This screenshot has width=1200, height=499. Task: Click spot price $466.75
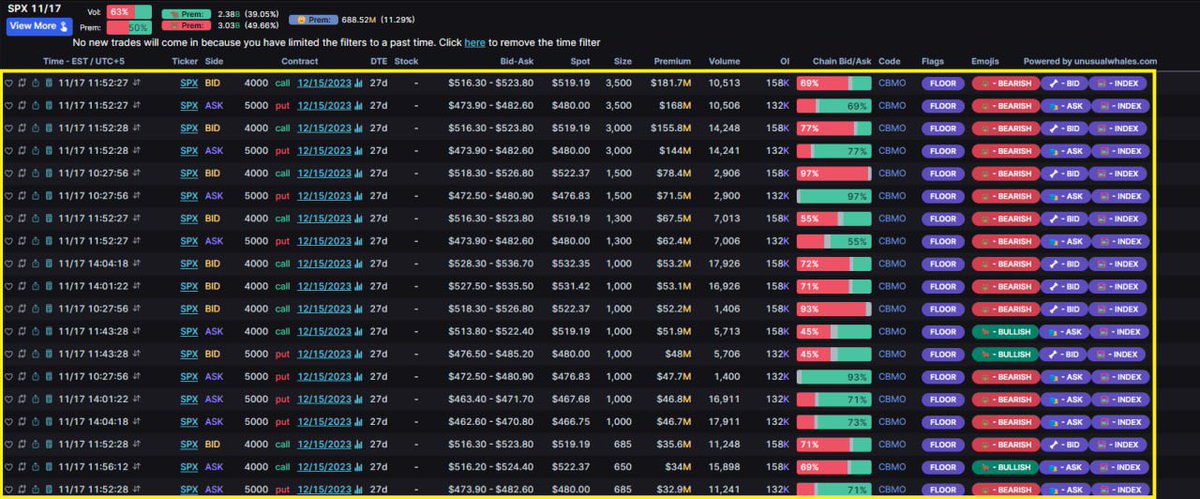tap(572, 422)
